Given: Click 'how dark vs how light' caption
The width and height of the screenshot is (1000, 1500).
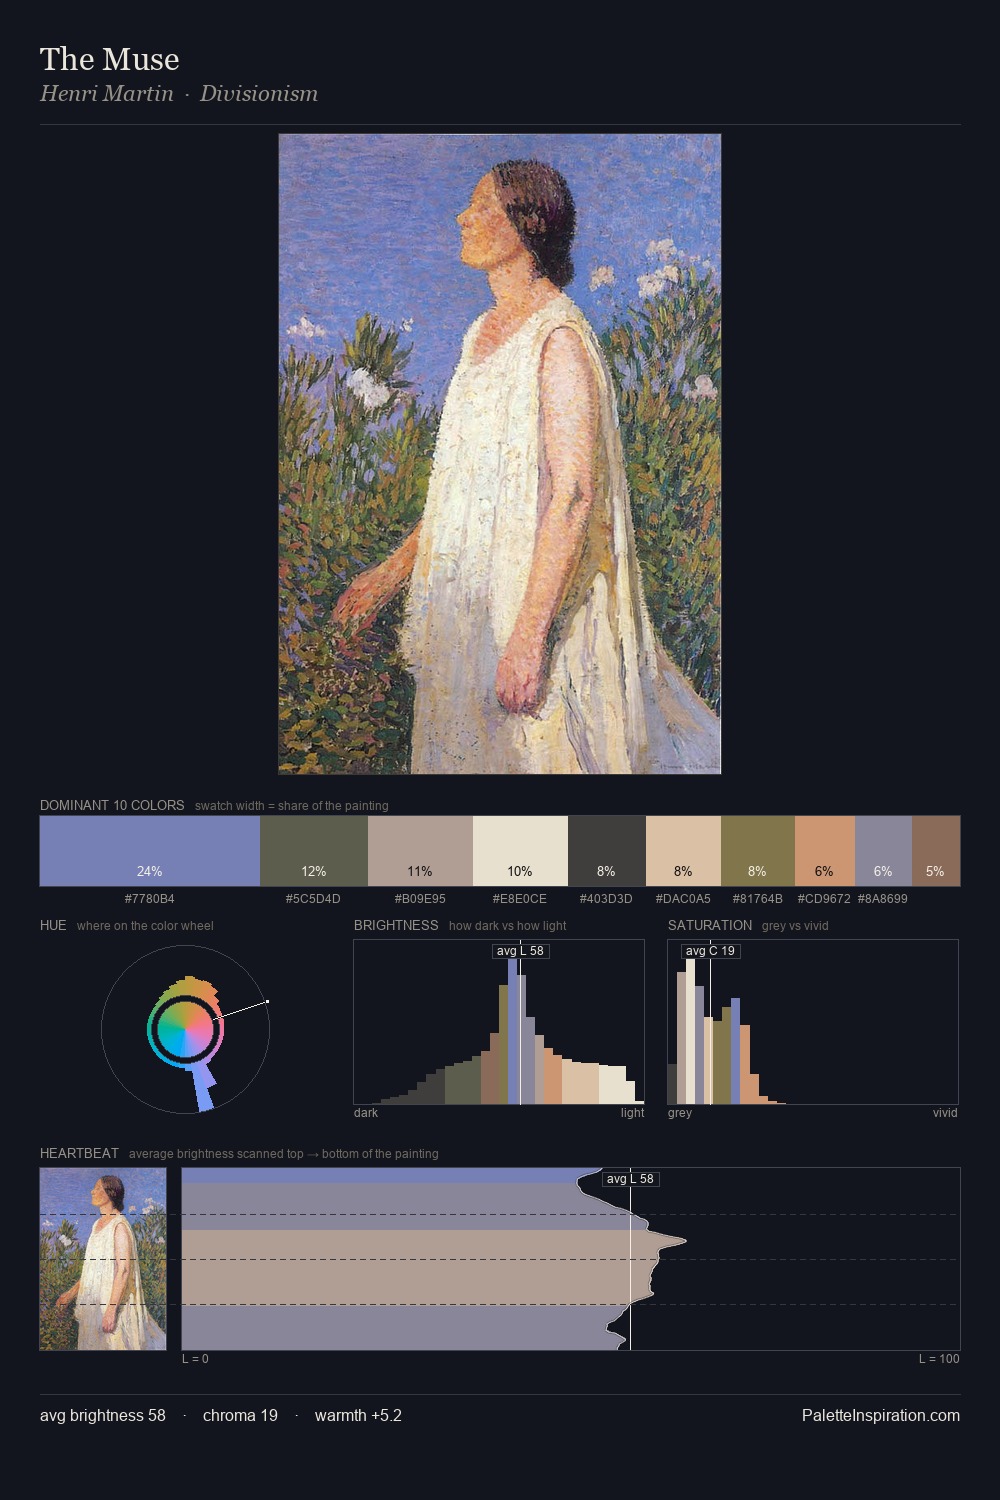Looking at the screenshot, I should tap(508, 926).
